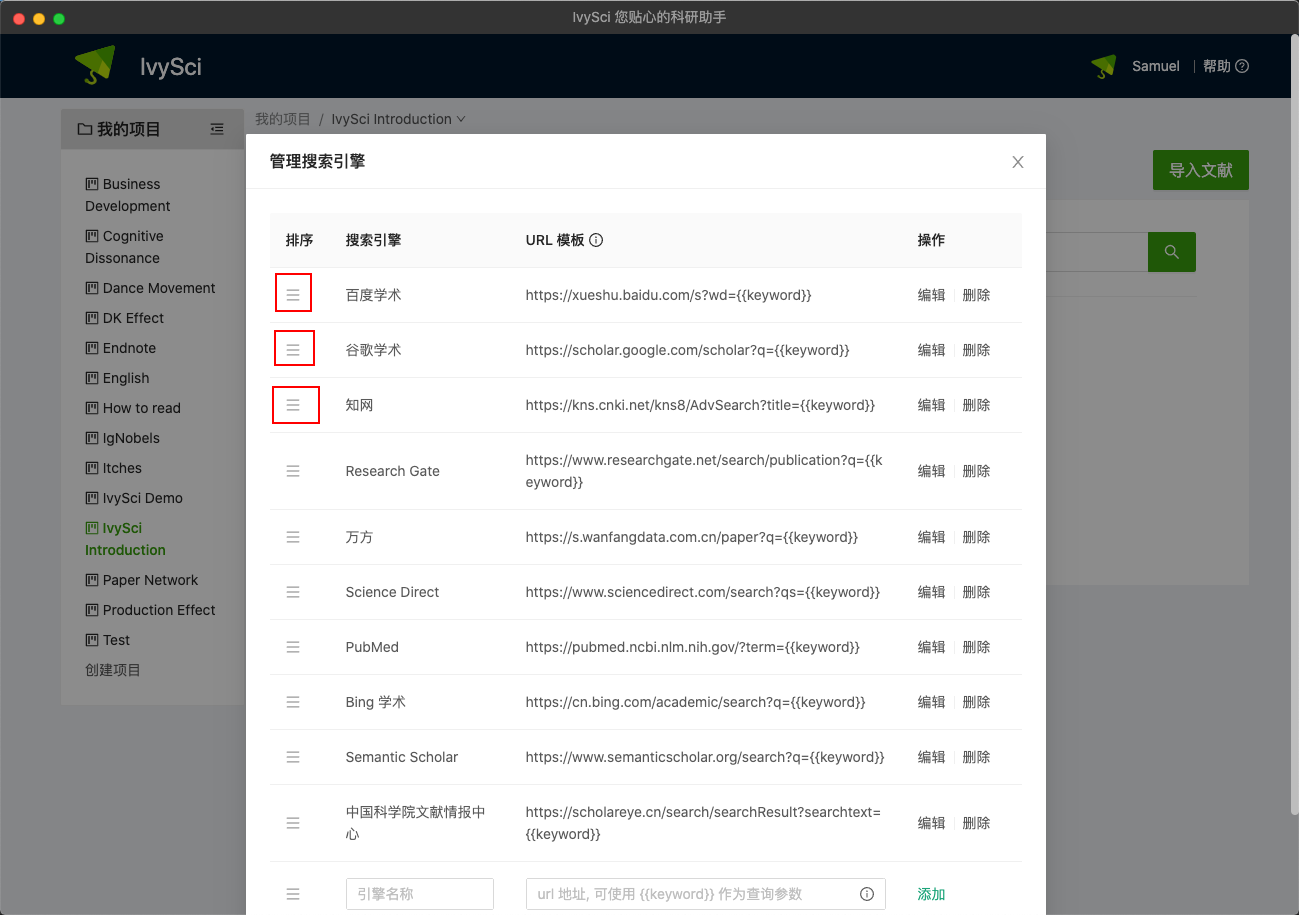The width and height of the screenshot is (1299, 915).
Task: Open the English project
Action: [x=117, y=378]
